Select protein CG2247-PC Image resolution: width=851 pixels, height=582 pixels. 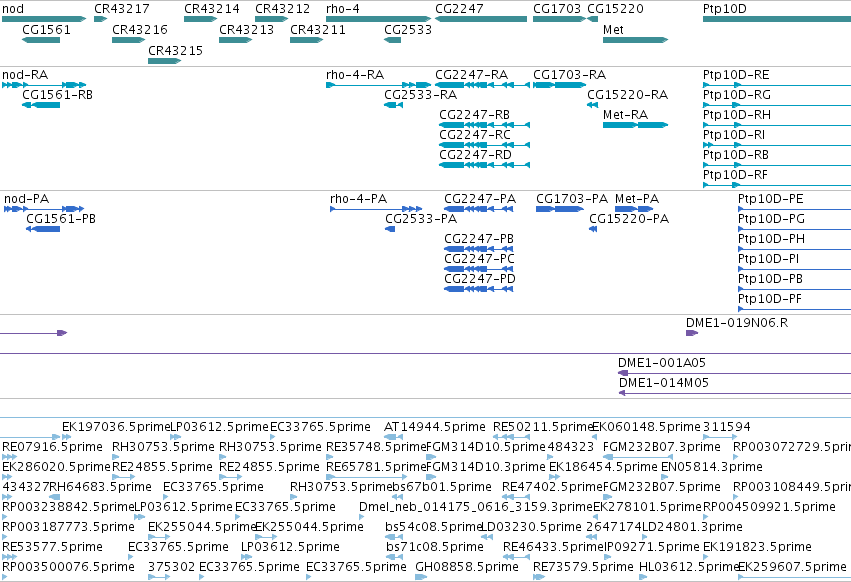479,269
